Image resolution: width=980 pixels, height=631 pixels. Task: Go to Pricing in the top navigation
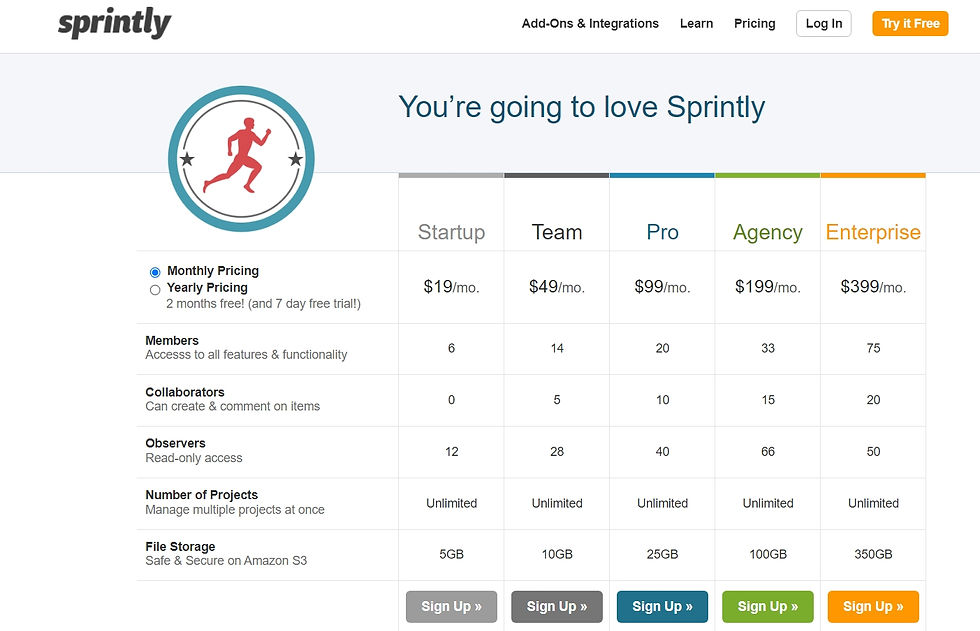754,24
